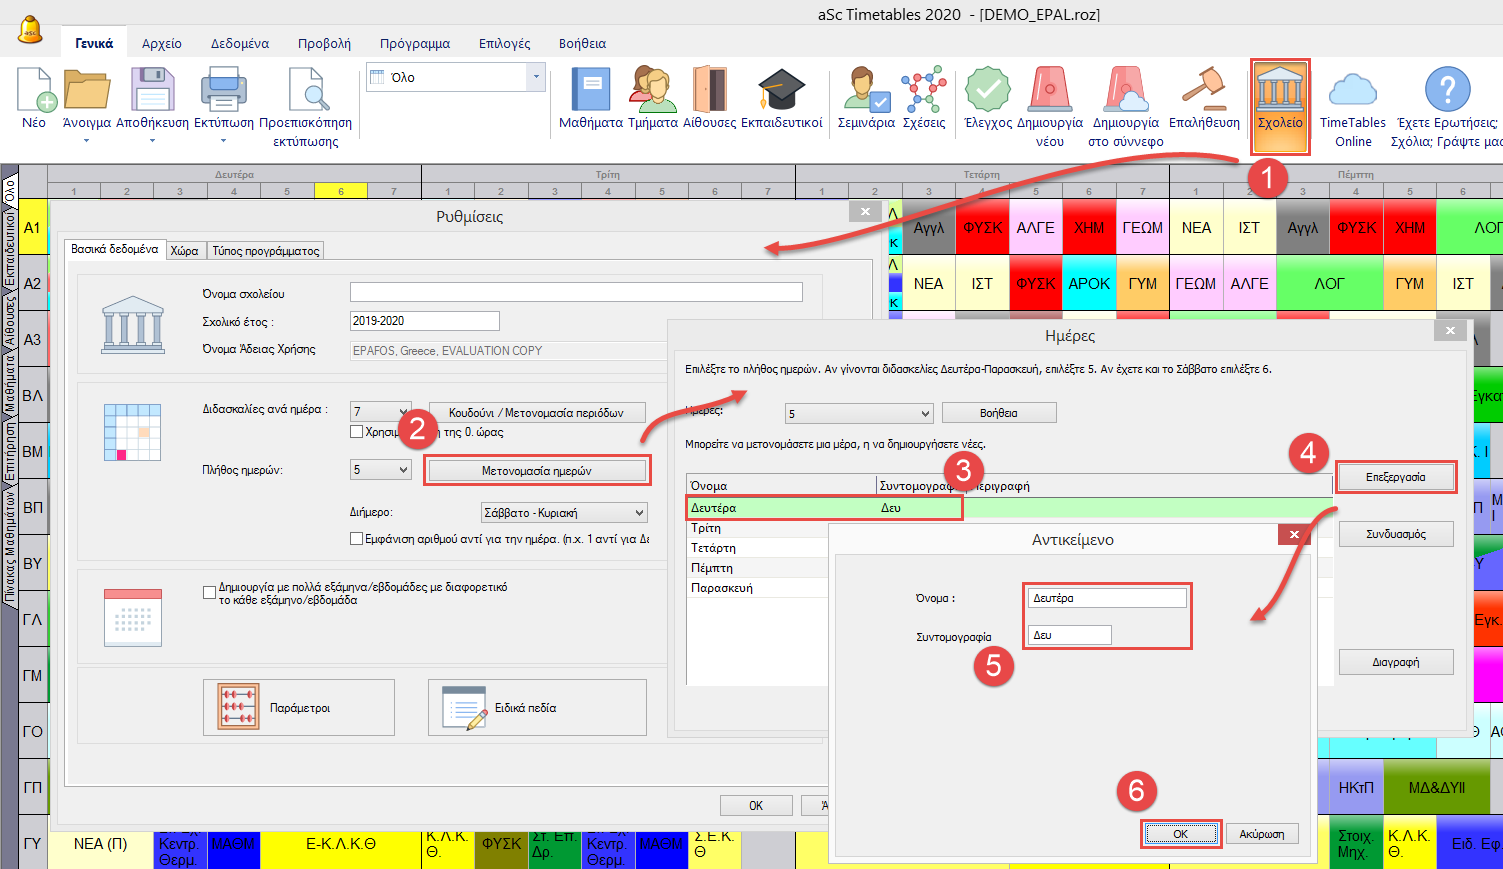The image size is (1503, 869).
Task: Click the Μετονομασία ημερών button
Action: pyautogui.click(x=537, y=471)
